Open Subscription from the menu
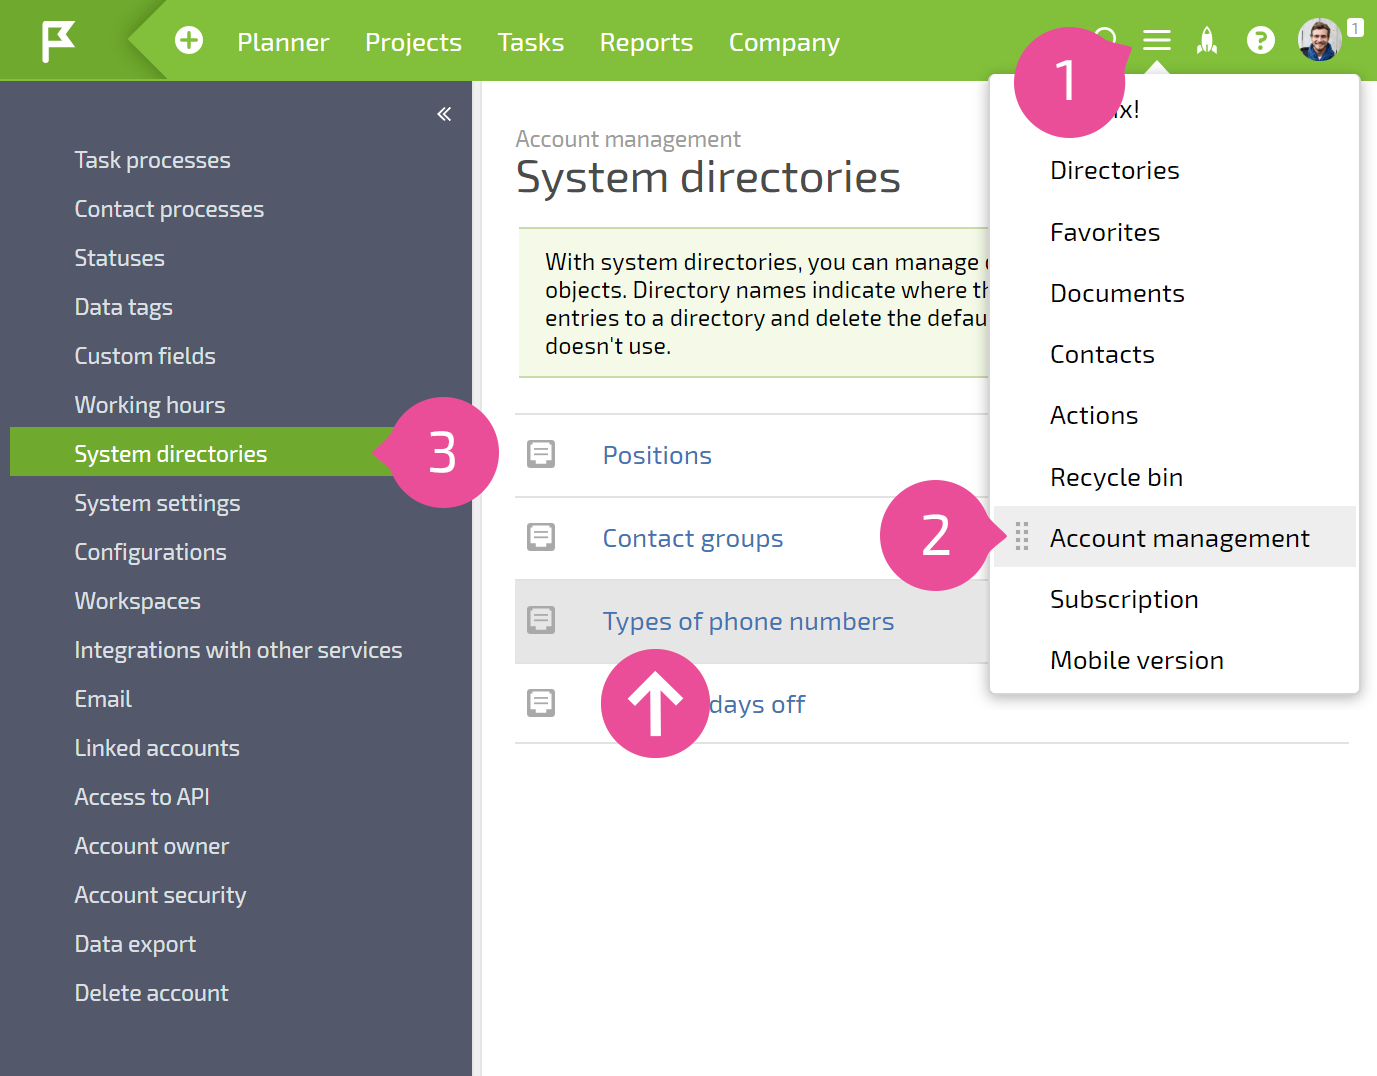Screen dimensions: 1377x1076 (x=1124, y=599)
